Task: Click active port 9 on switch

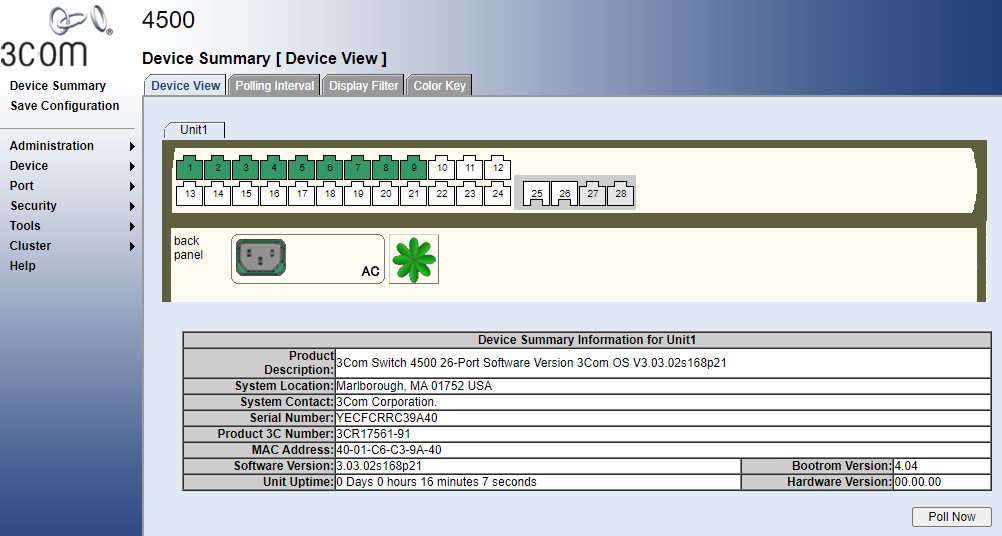Action: point(413,167)
